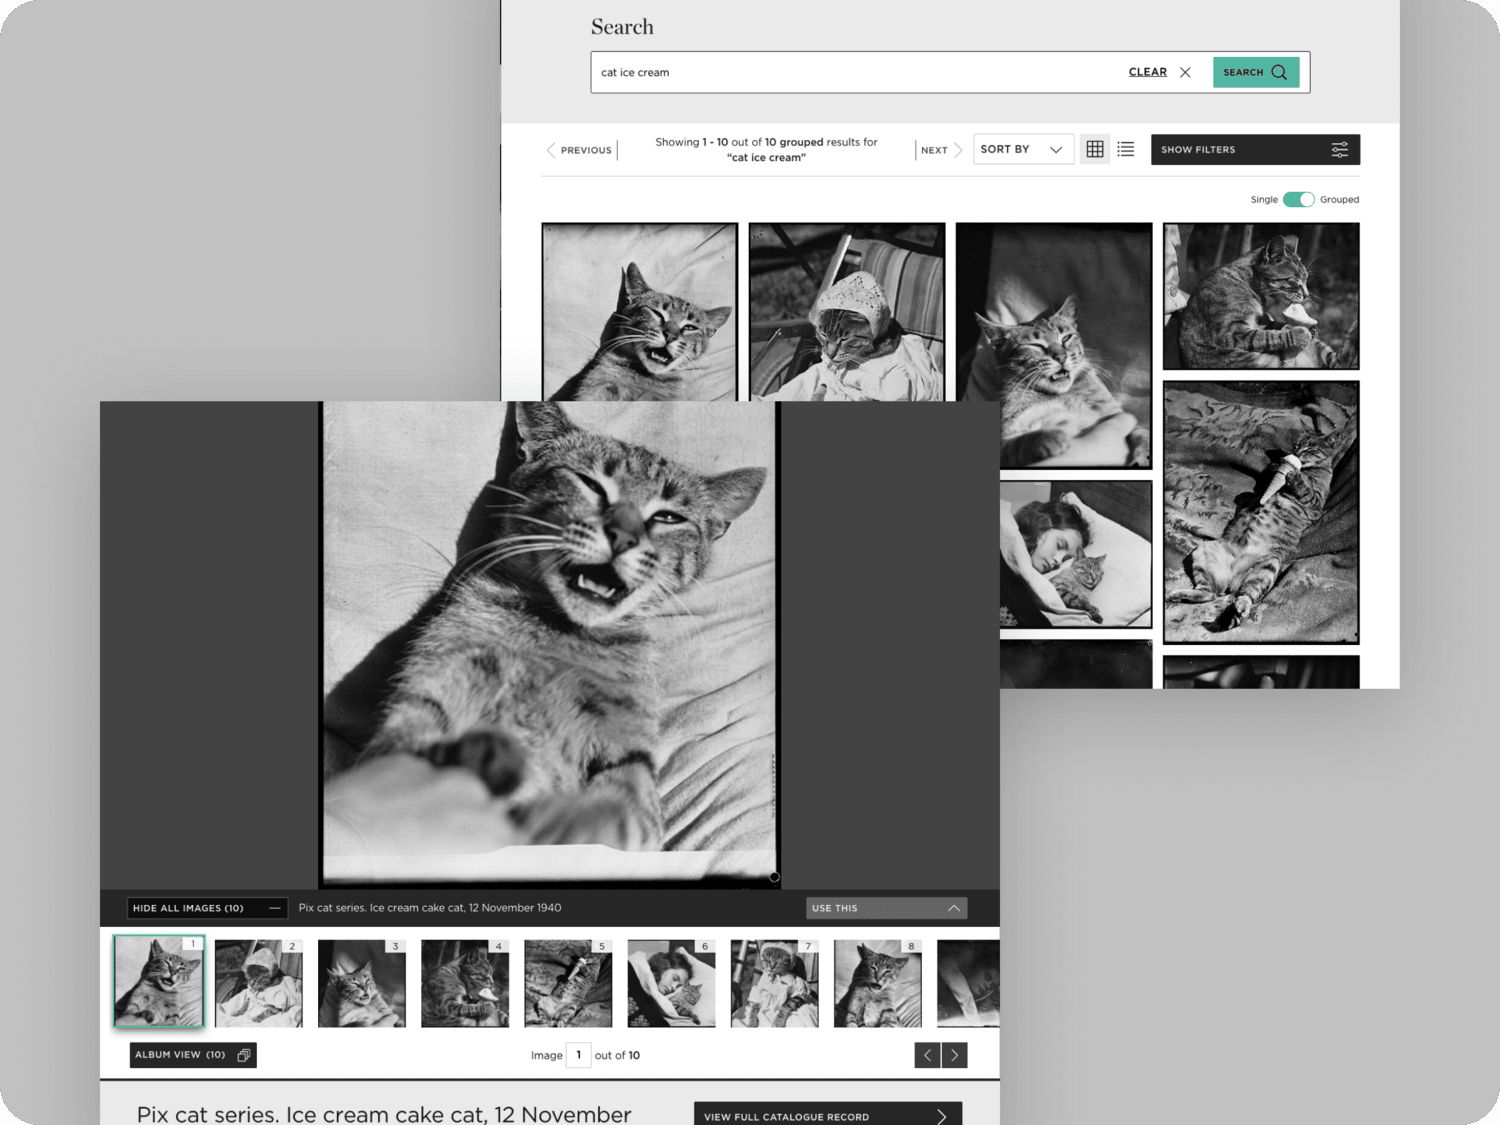The height and width of the screenshot is (1125, 1500).
Task: Open the sleeping woman with cat result
Action: (1076, 554)
